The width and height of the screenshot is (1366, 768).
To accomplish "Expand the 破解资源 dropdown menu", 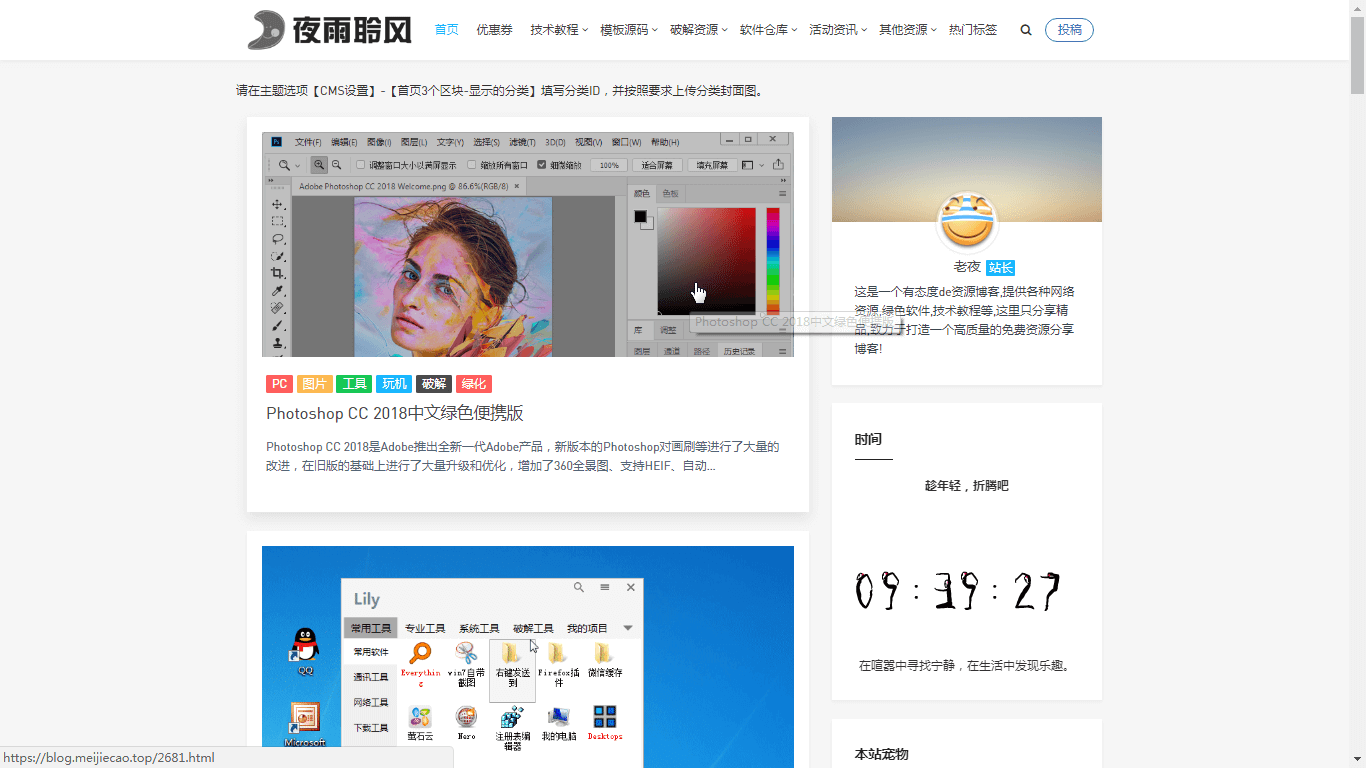I will 699,30.
